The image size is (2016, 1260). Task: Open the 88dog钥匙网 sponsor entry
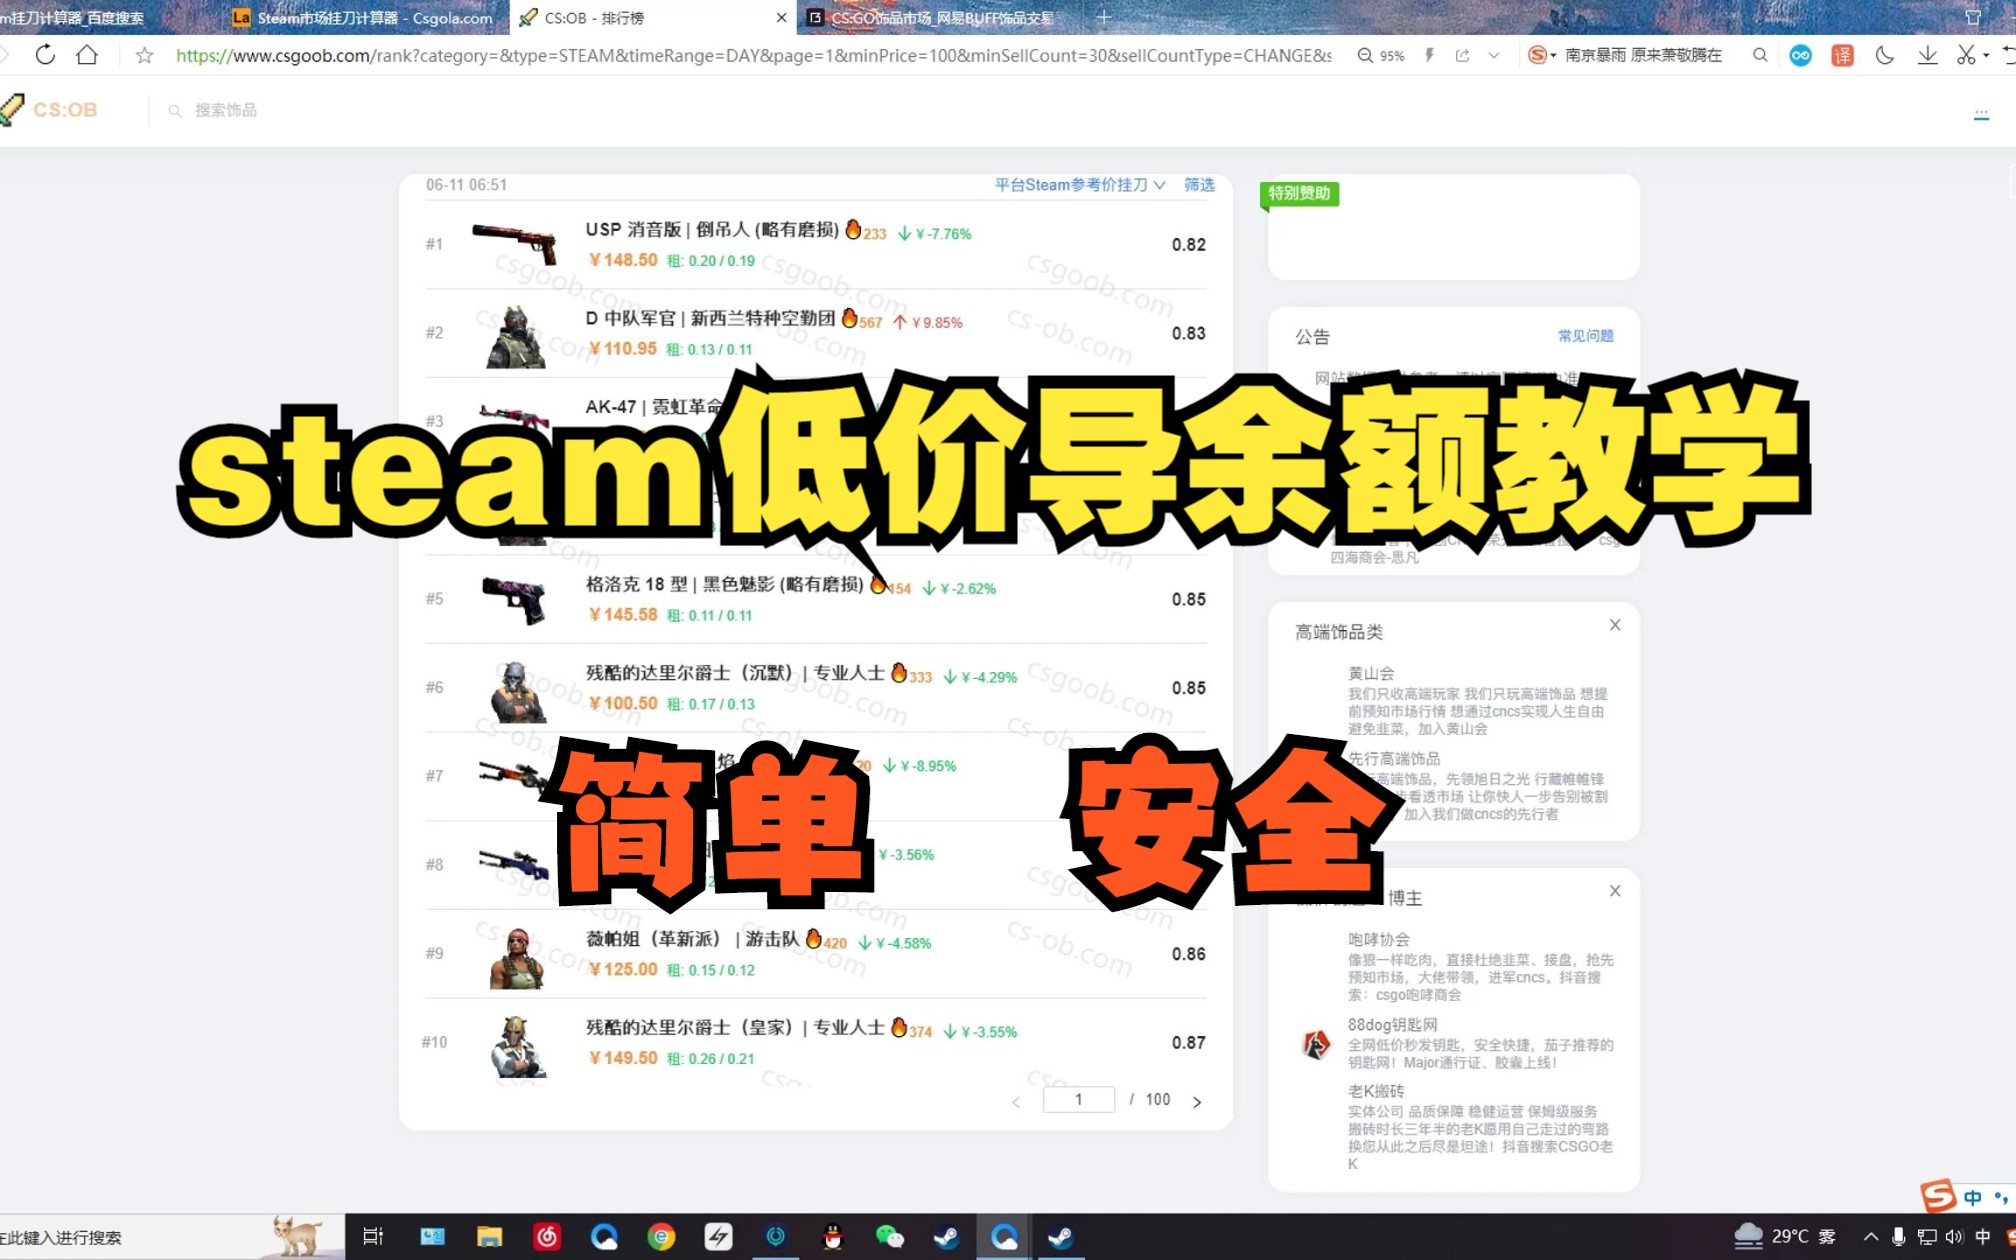[x=1392, y=1025]
